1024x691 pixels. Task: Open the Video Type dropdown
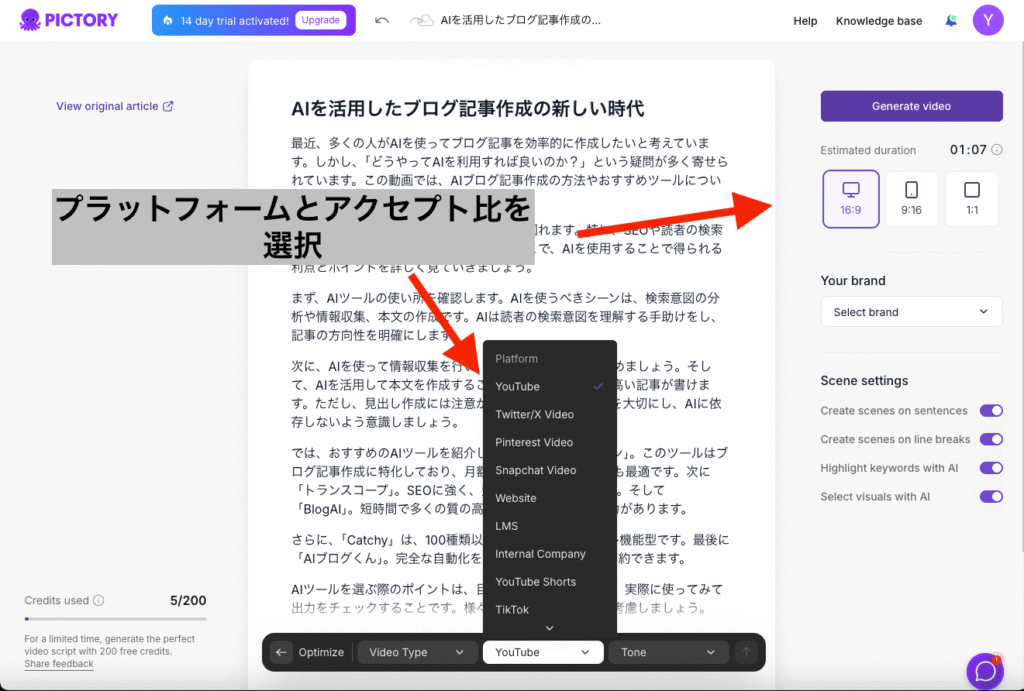point(415,652)
